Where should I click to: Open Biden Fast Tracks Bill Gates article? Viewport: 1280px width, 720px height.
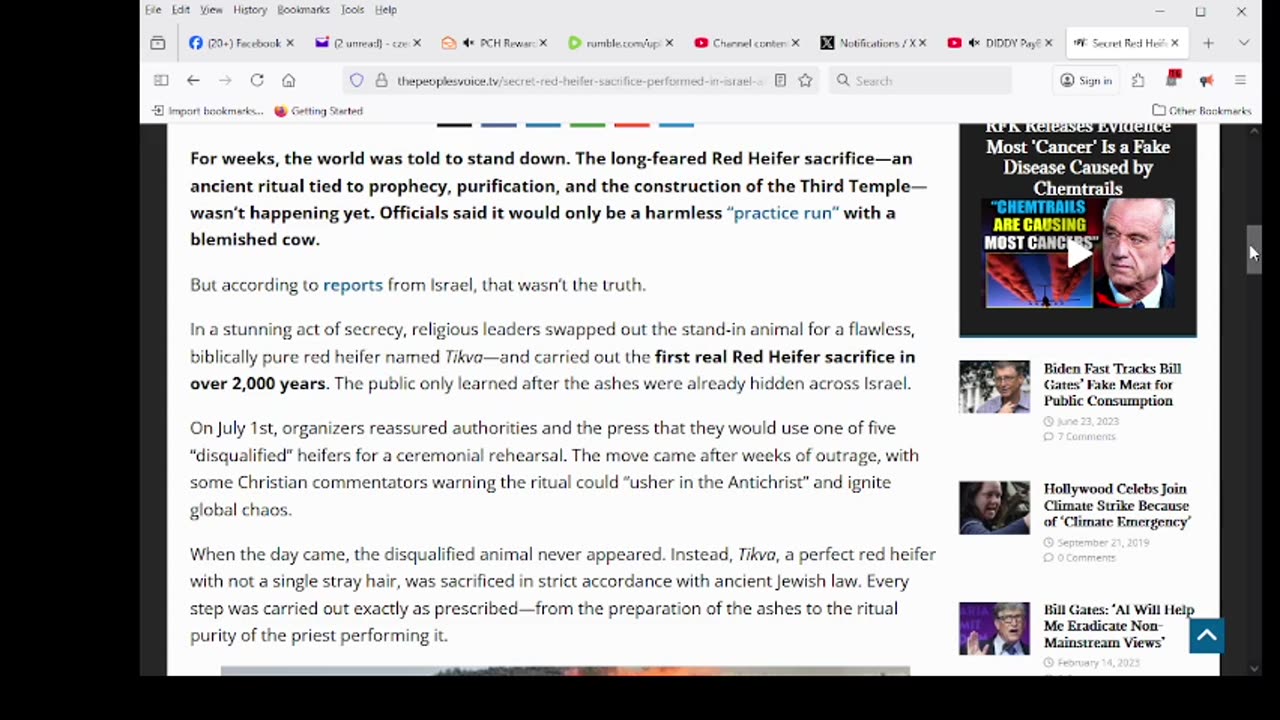click(1112, 385)
